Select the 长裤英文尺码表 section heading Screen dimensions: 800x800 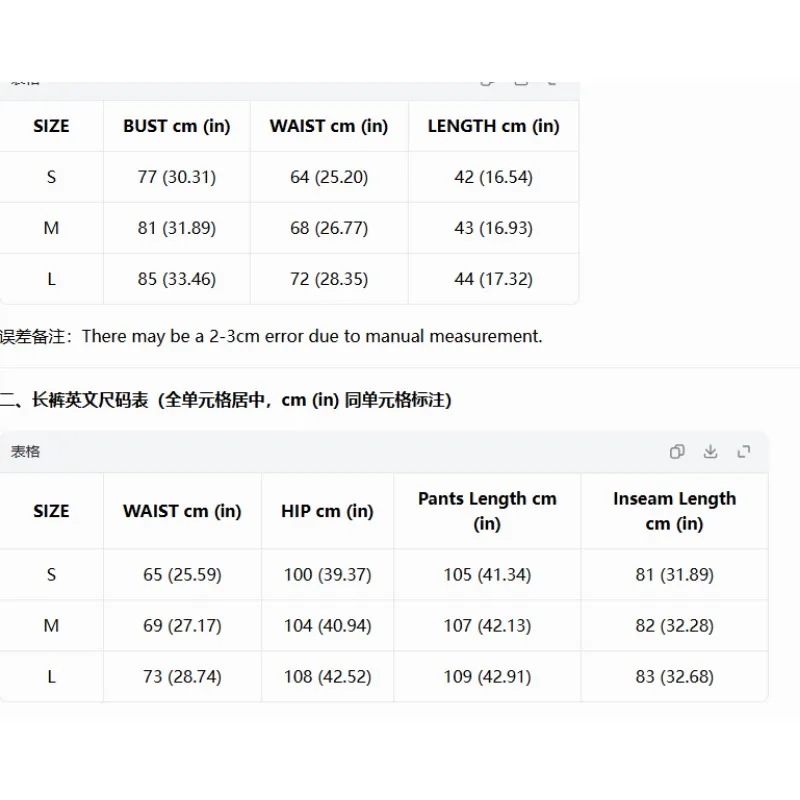click(x=226, y=400)
